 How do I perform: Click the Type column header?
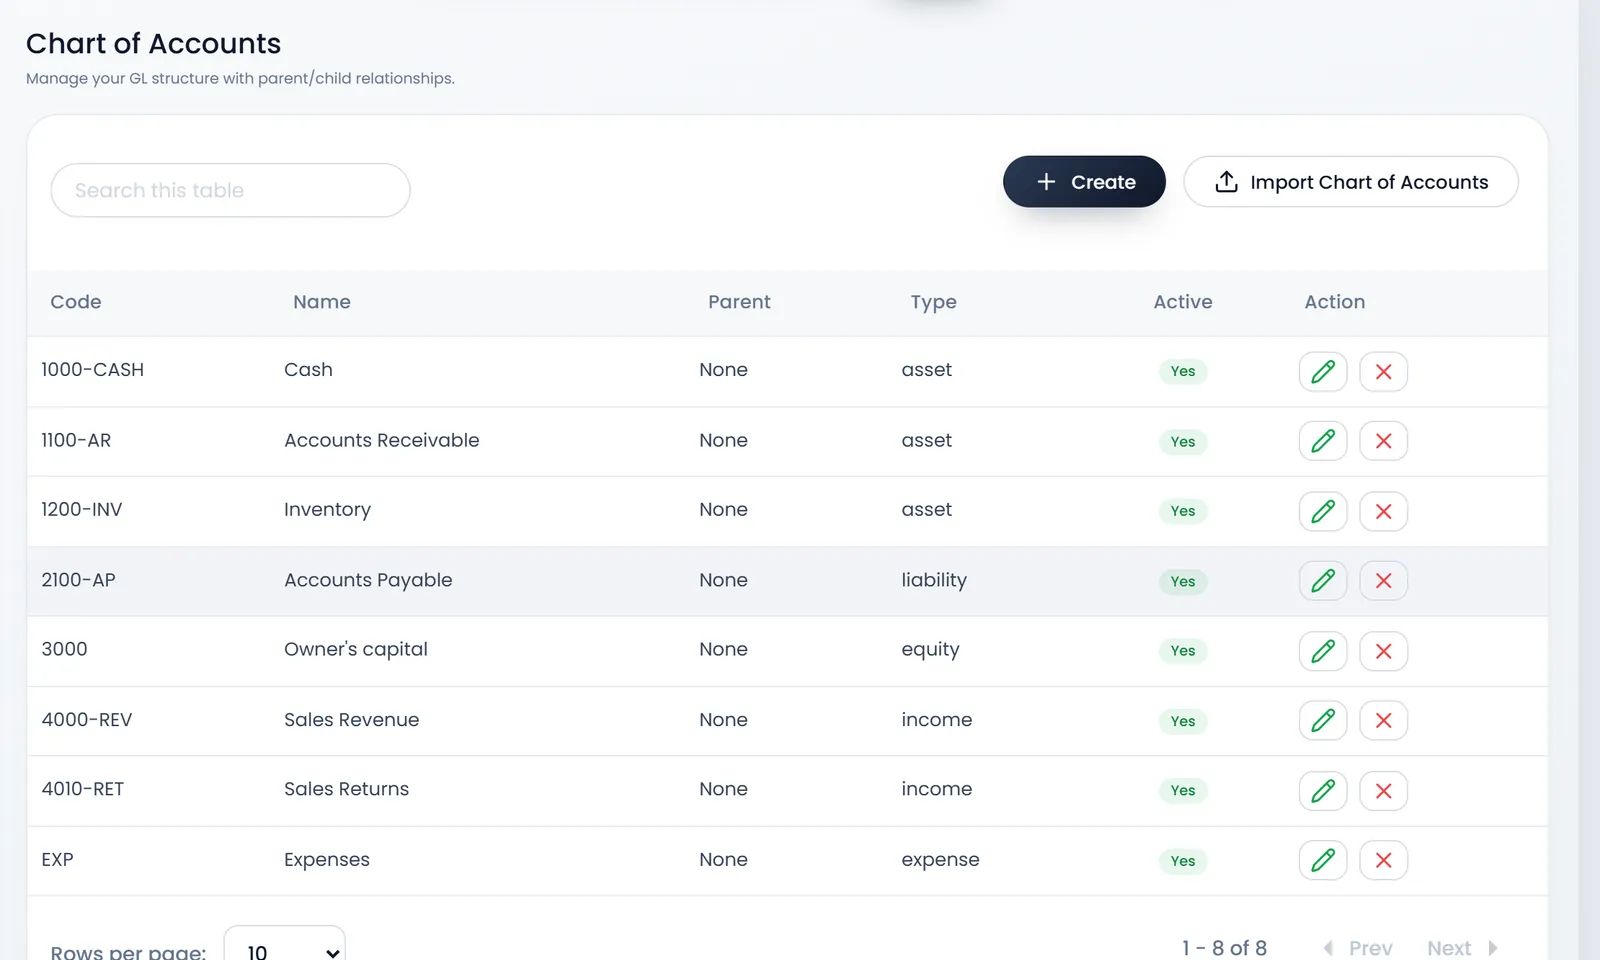coord(933,302)
